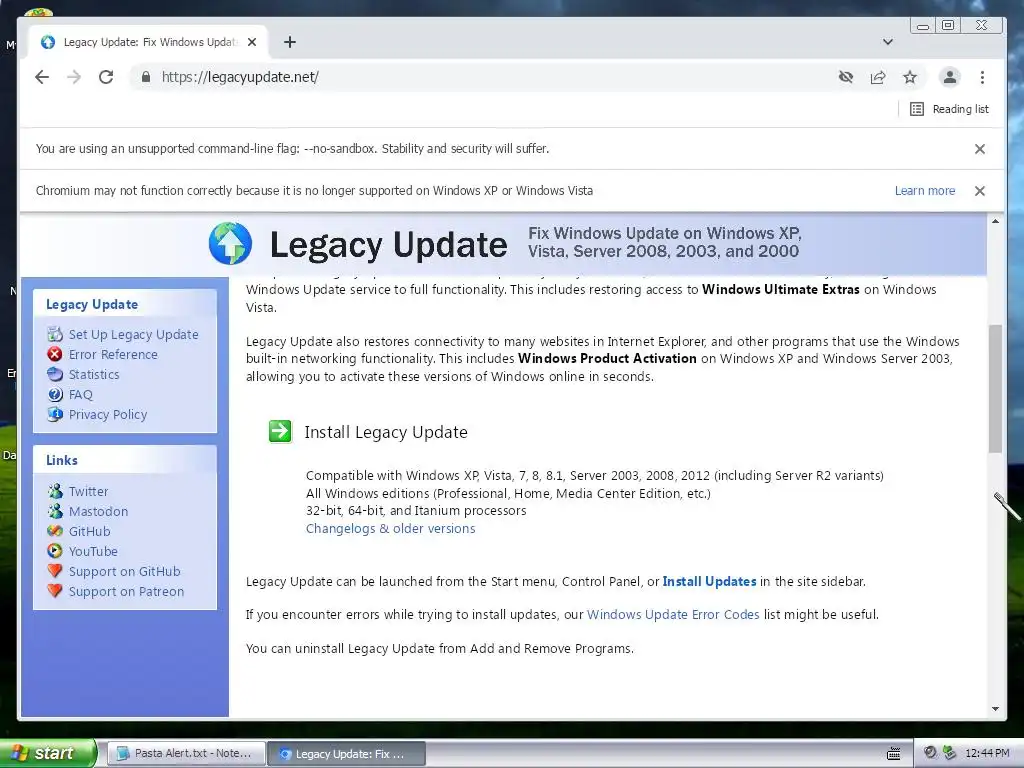Screen dimensions: 1024x768
Task: Open the Windows Start menu
Action: (x=48, y=753)
